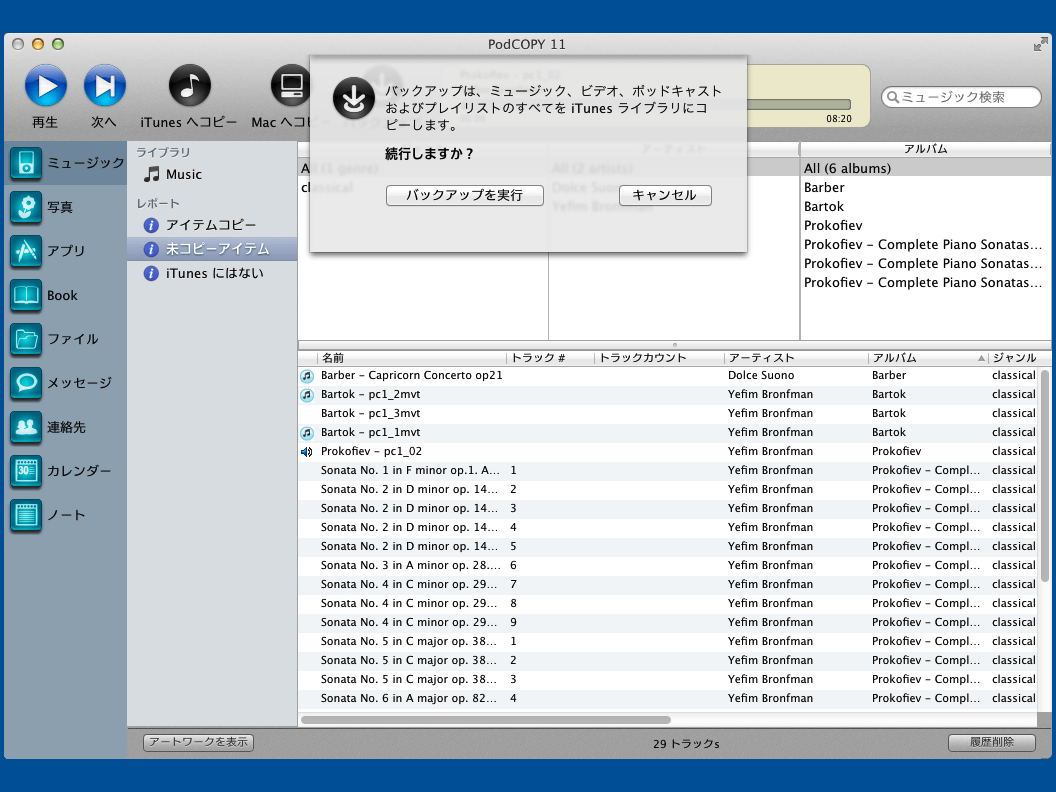This screenshot has height=792, width=1056.
Task: Open the カレンダー (Calendar) sidebar section
Action: [x=65, y=471]
